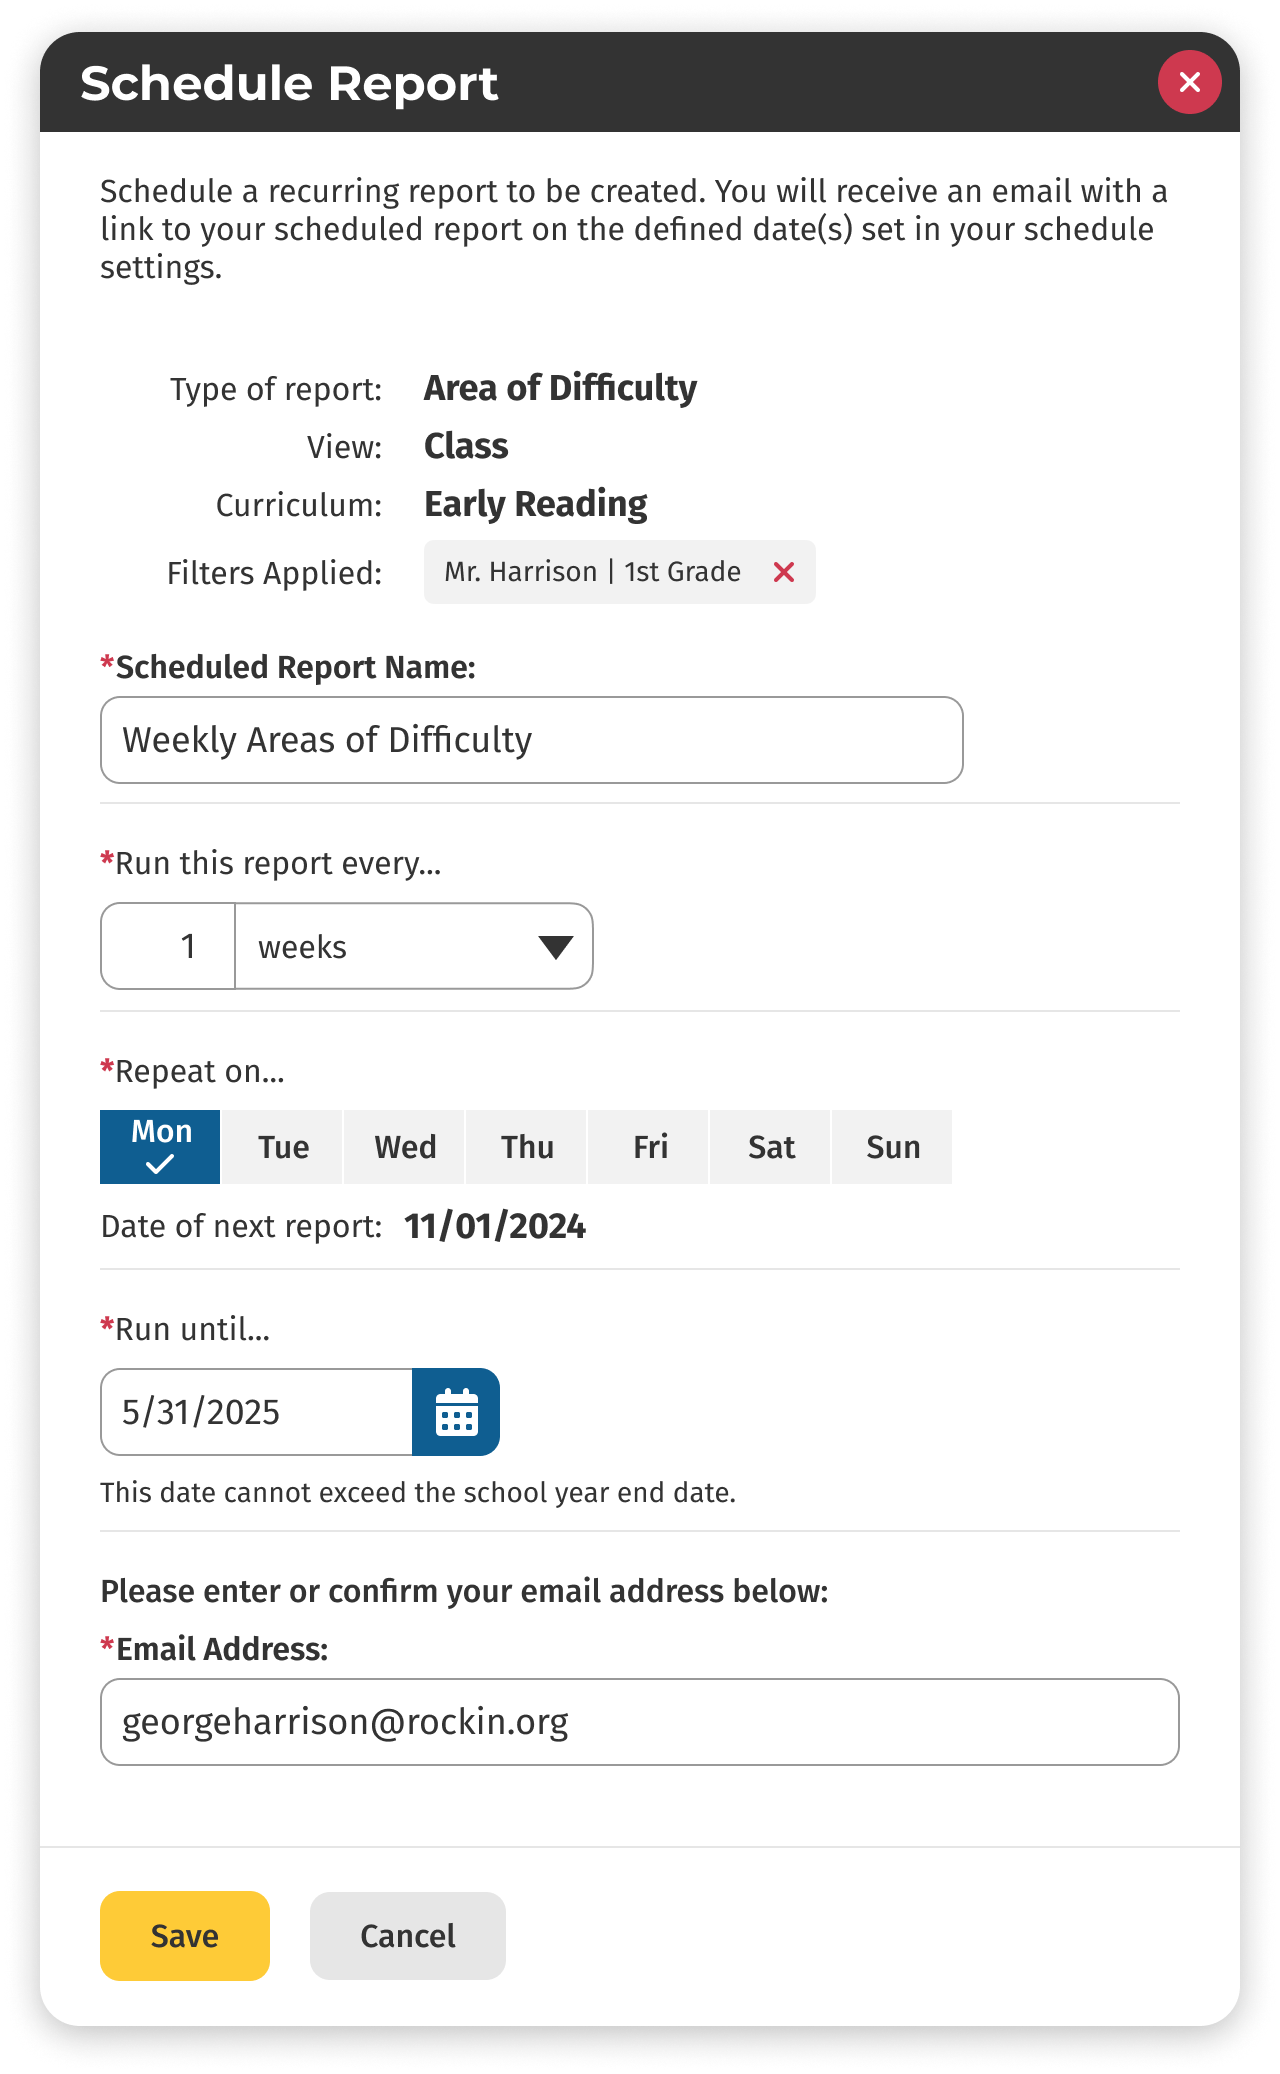Click the weeks dropdown triangle arrow

tap(555, 947)
